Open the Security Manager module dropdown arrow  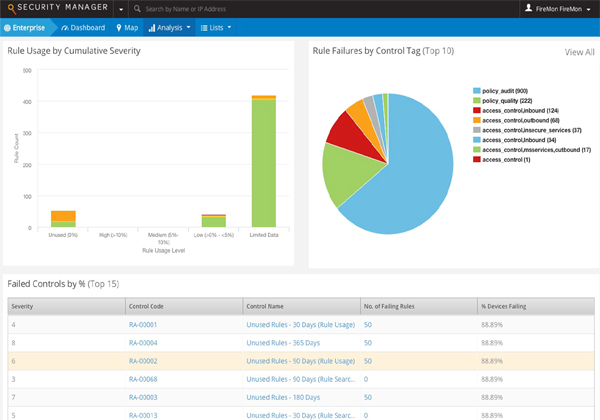[x=121, y=9]
